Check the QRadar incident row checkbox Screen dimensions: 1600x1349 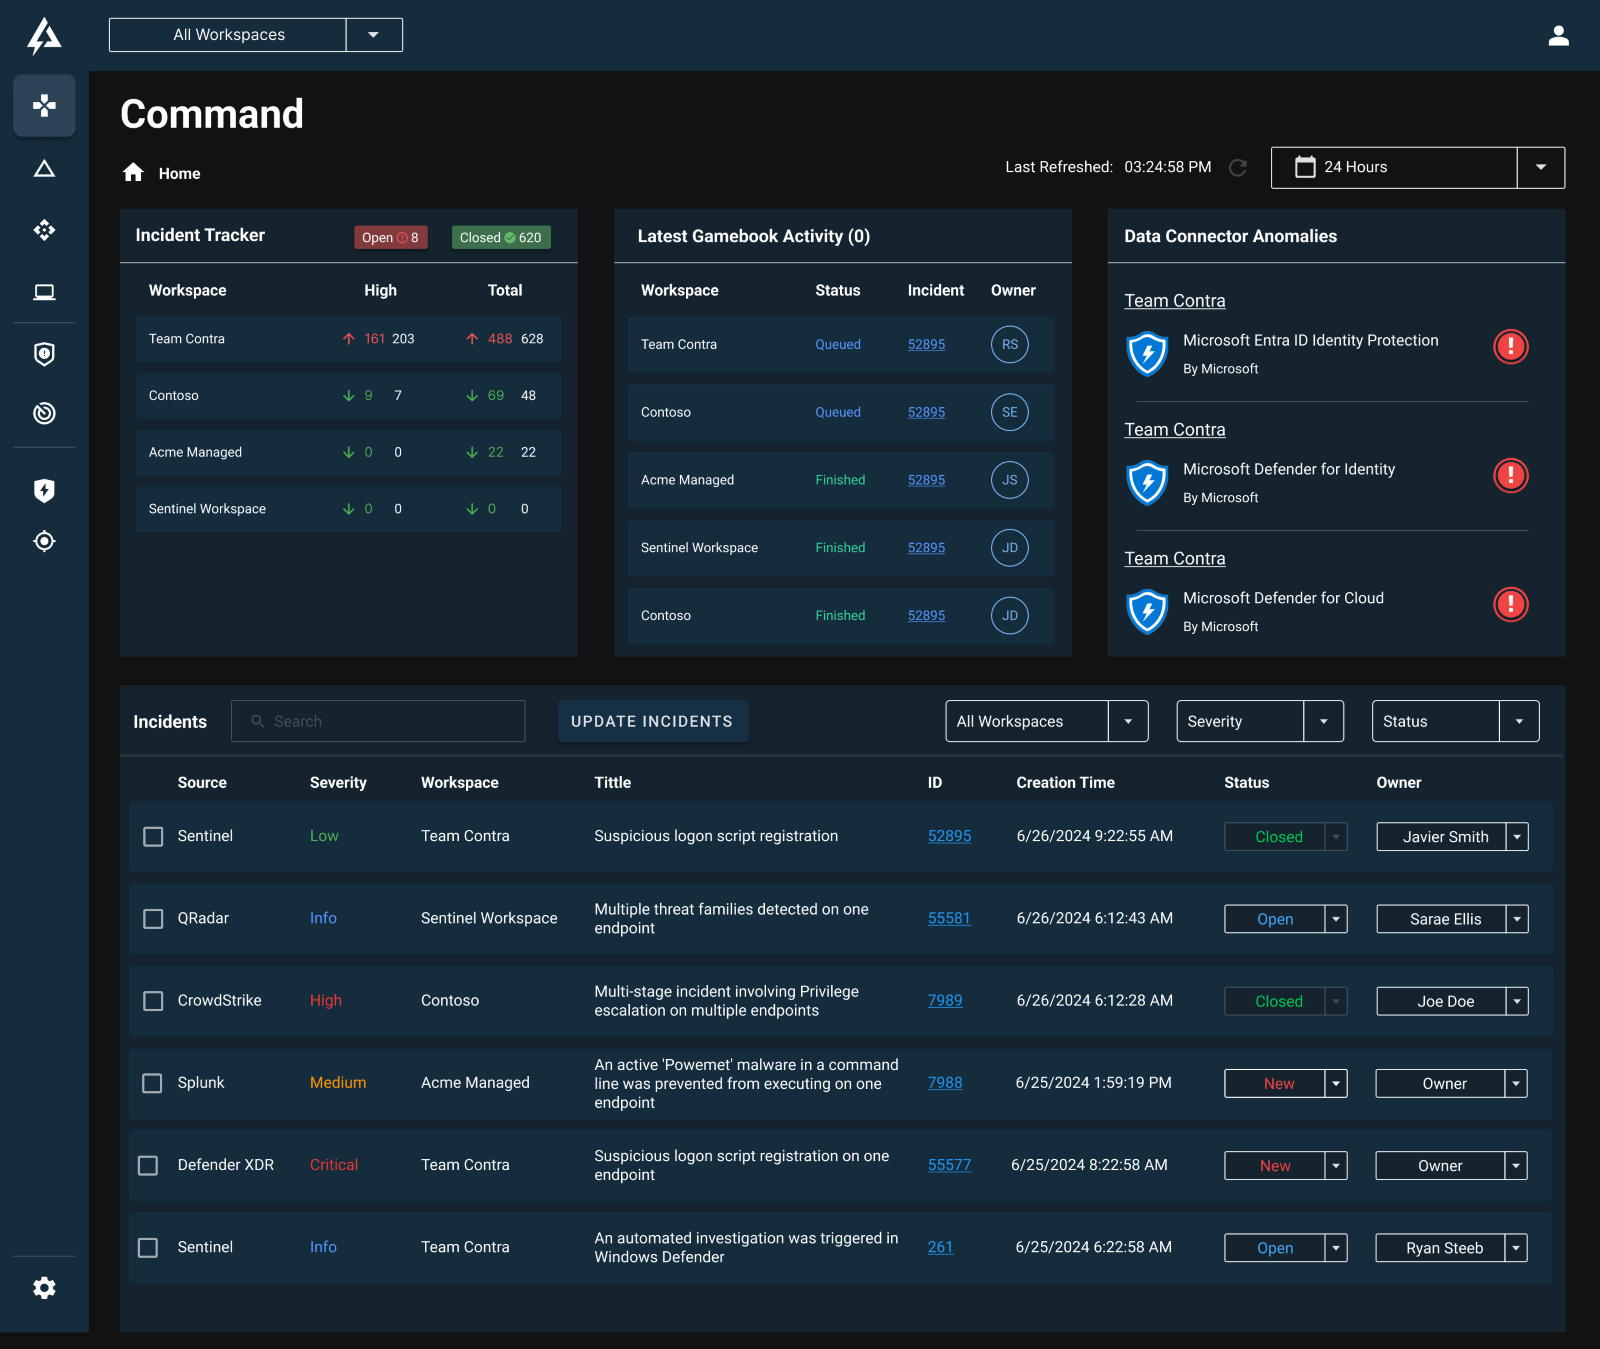[153, 919]
